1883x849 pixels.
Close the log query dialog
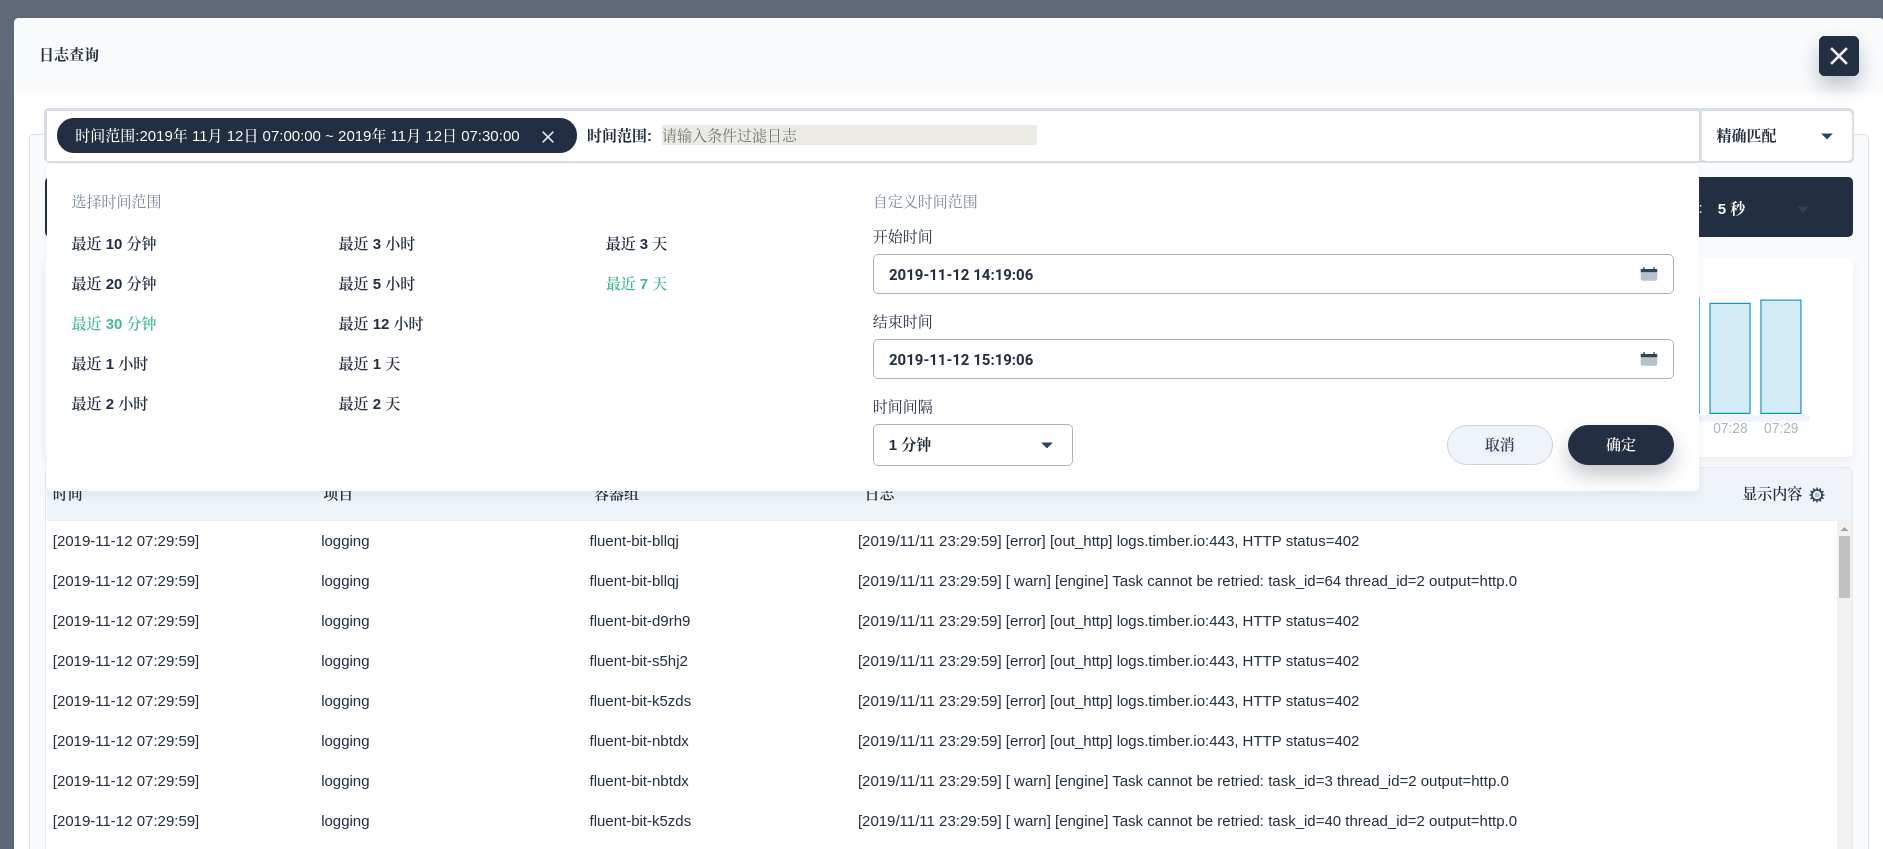click(x=1839, y=56)
